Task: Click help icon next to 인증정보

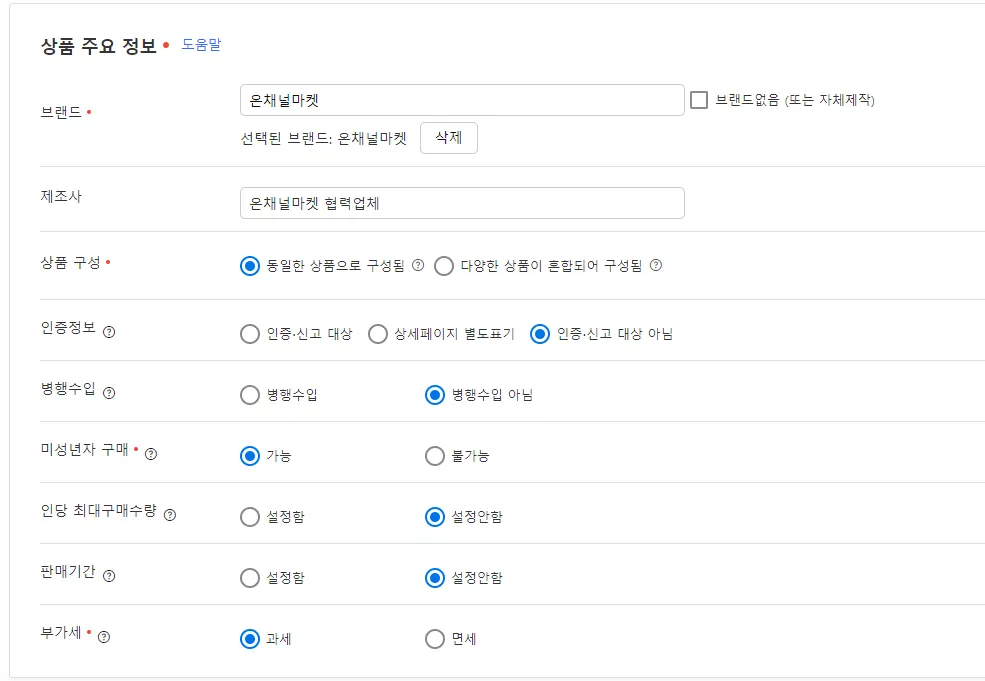Action: [x=109, y=332]
